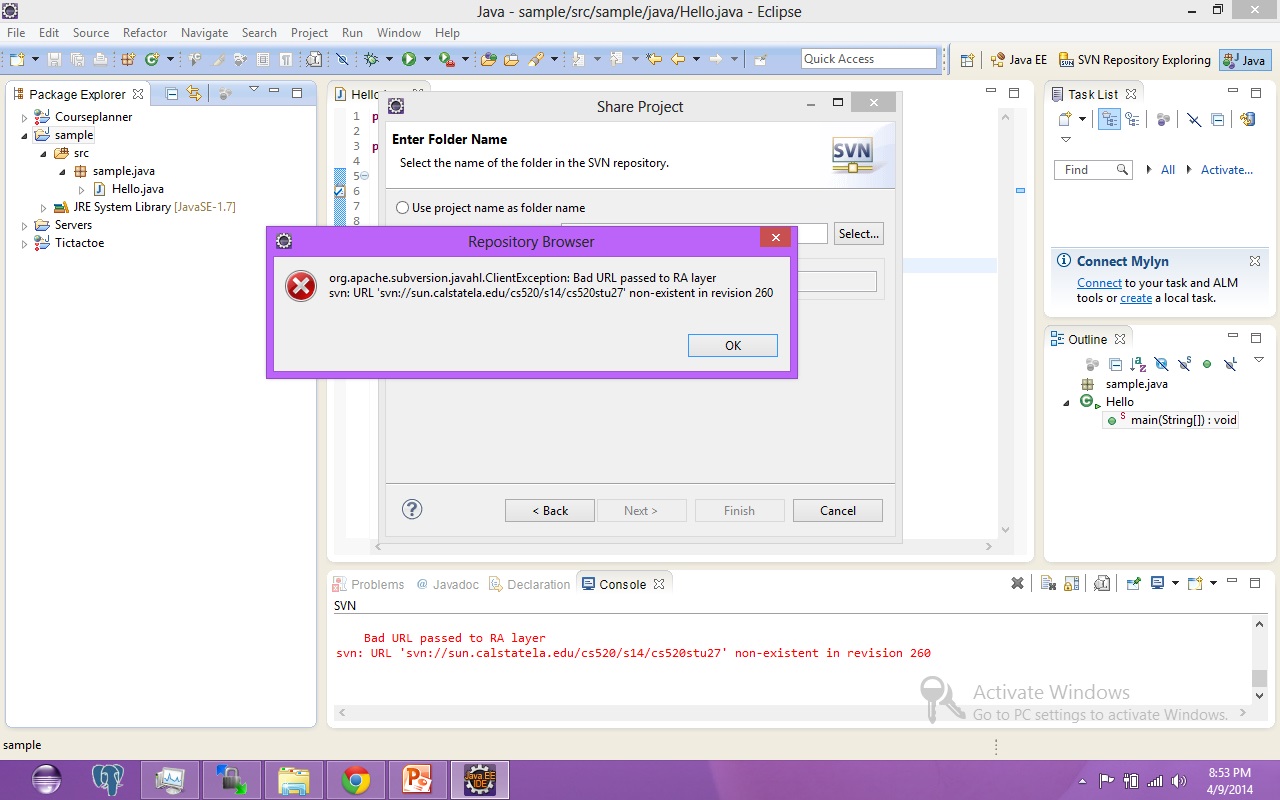Click the green Run button in toolbar
The image size is (1280, 800).
[408, 60]
